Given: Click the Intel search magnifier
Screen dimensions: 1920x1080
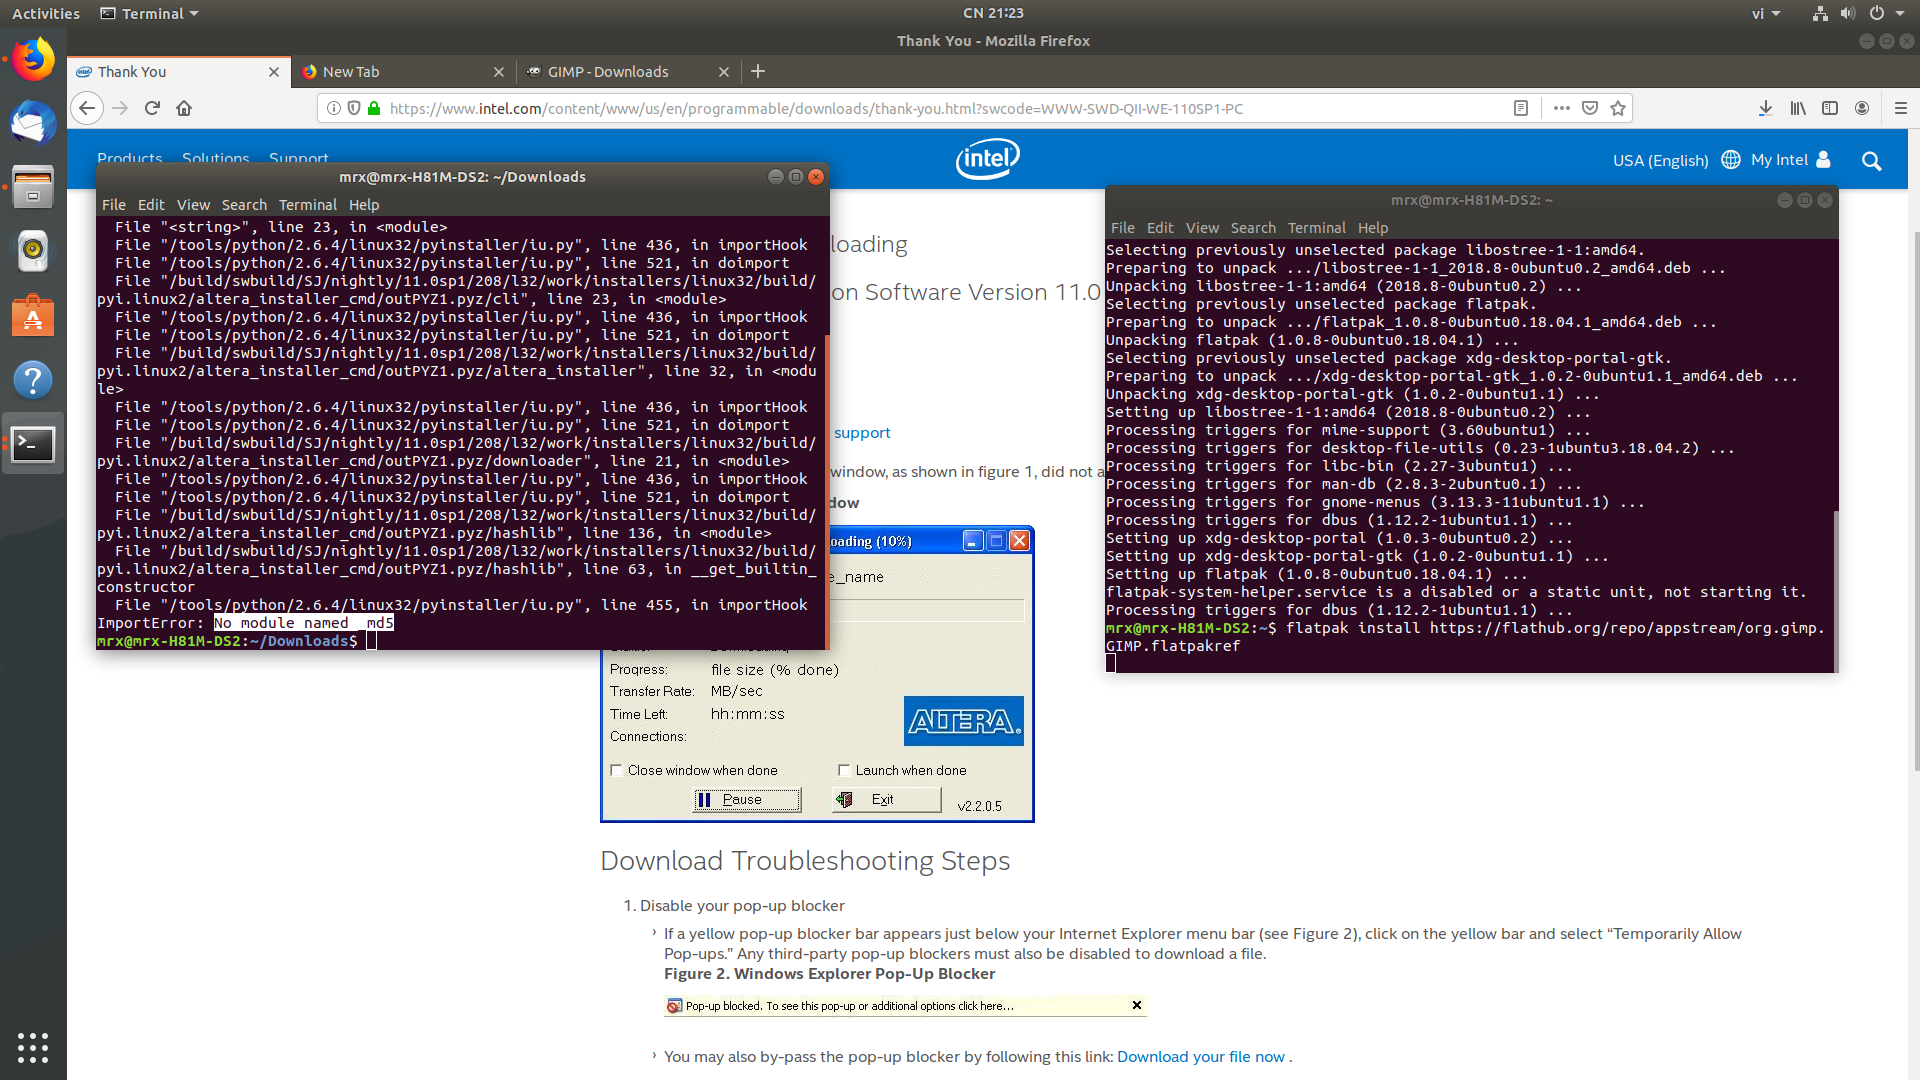Looking at the screenshot, I should click(1872, 161).
